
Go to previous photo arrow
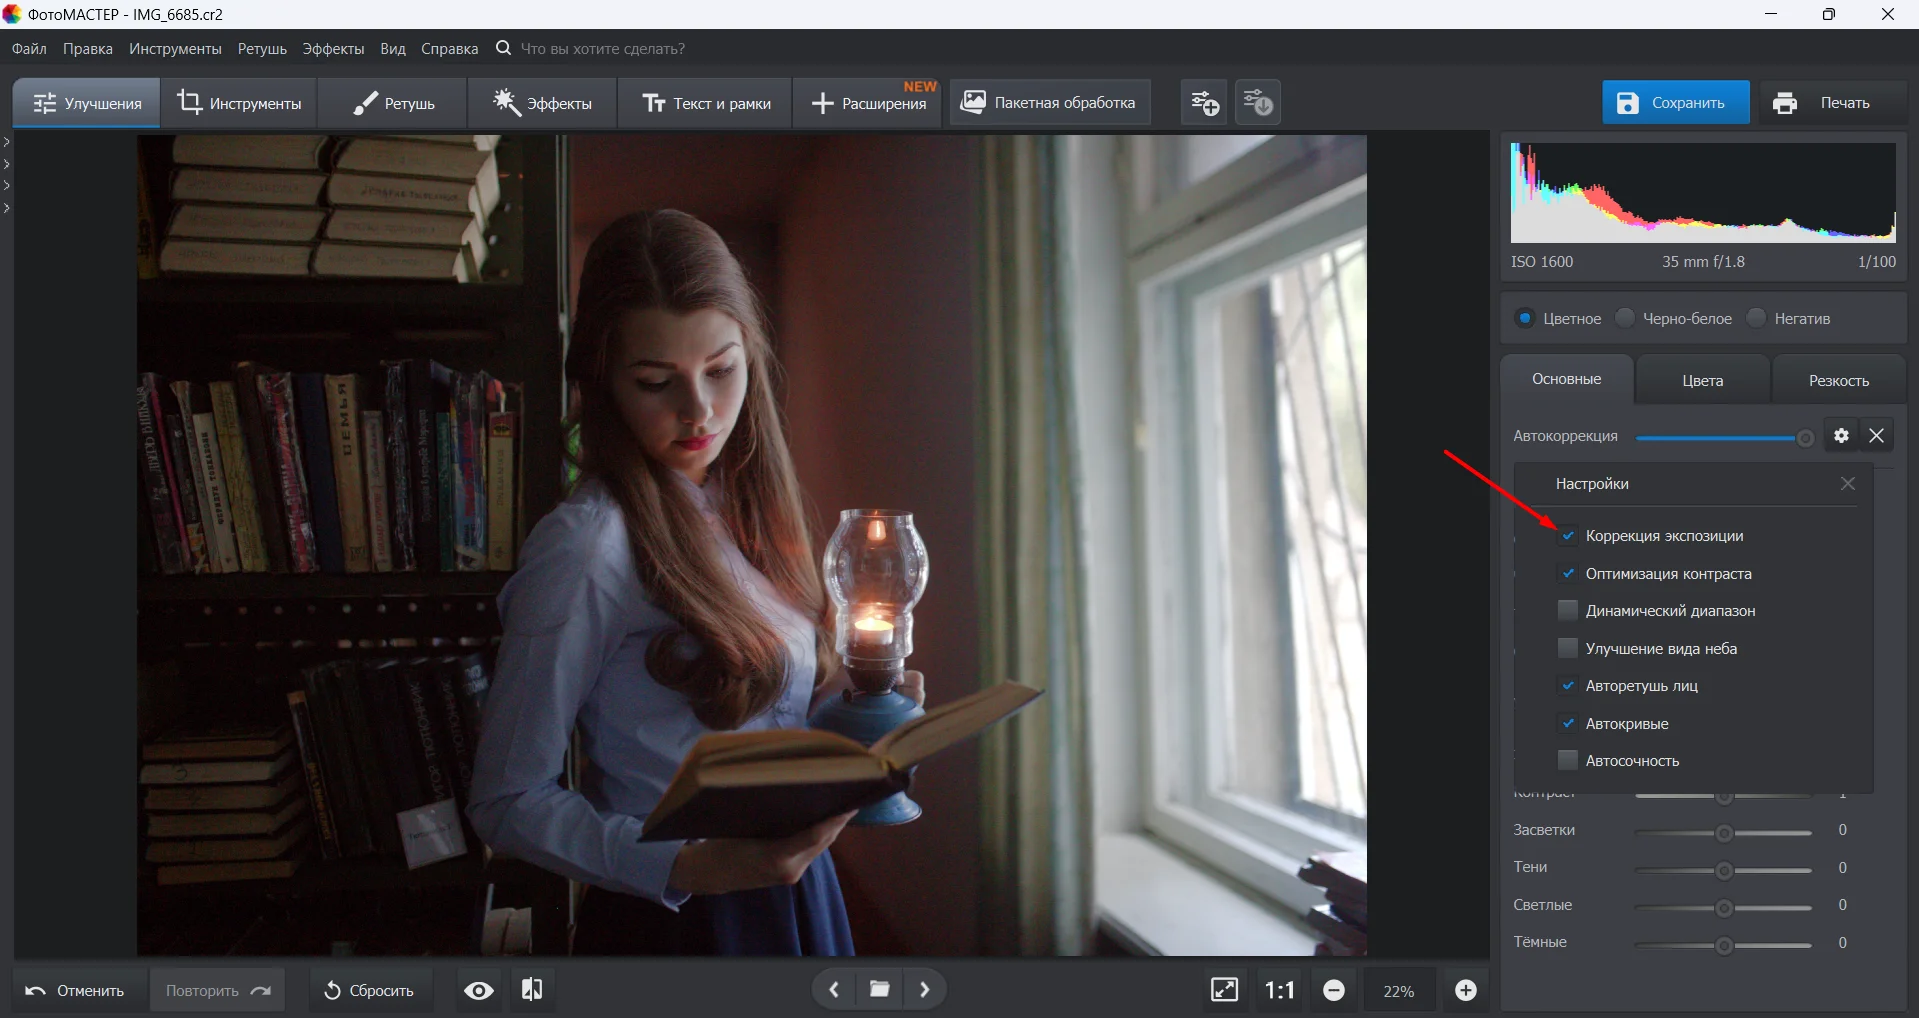click(834, 989)
